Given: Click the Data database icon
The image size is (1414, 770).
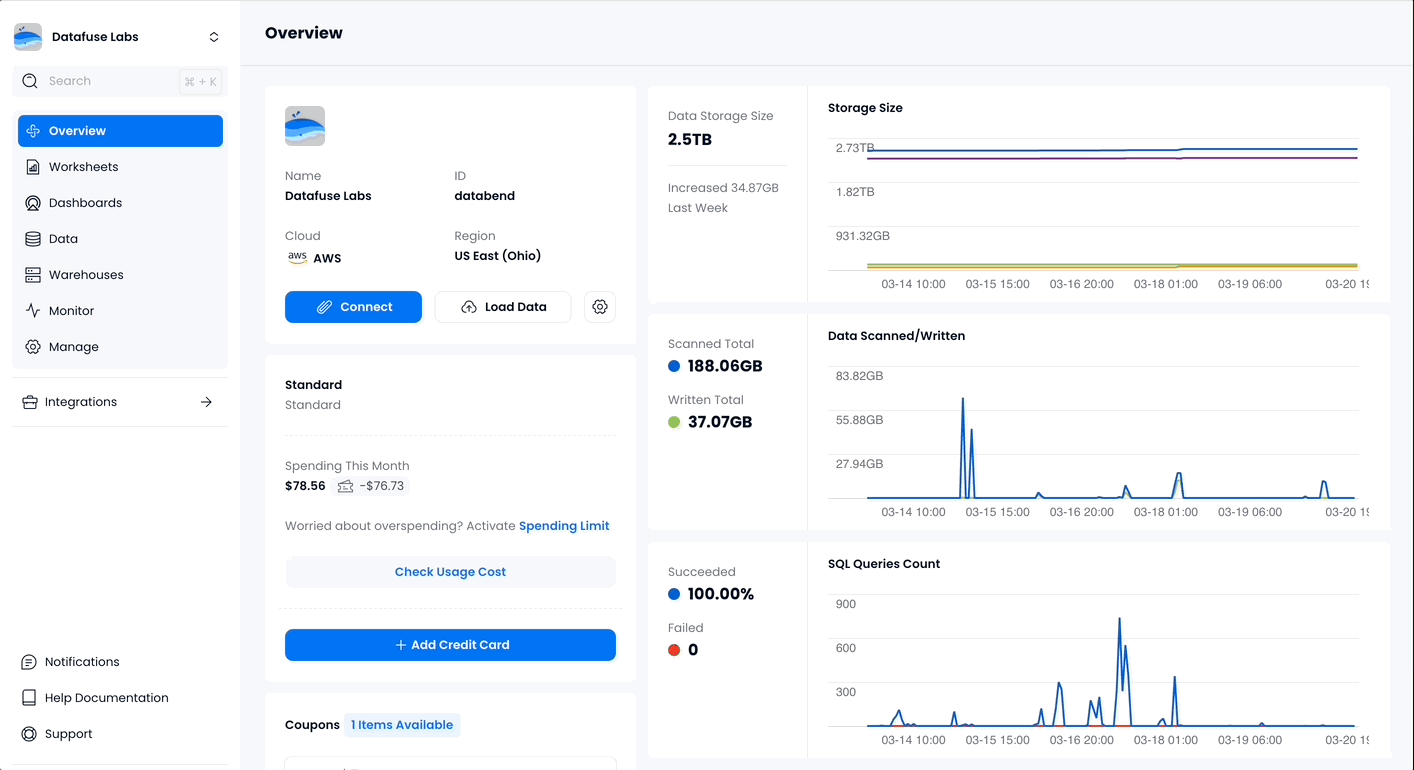Looking at the screenshot, I should click(x=33, y=239).
